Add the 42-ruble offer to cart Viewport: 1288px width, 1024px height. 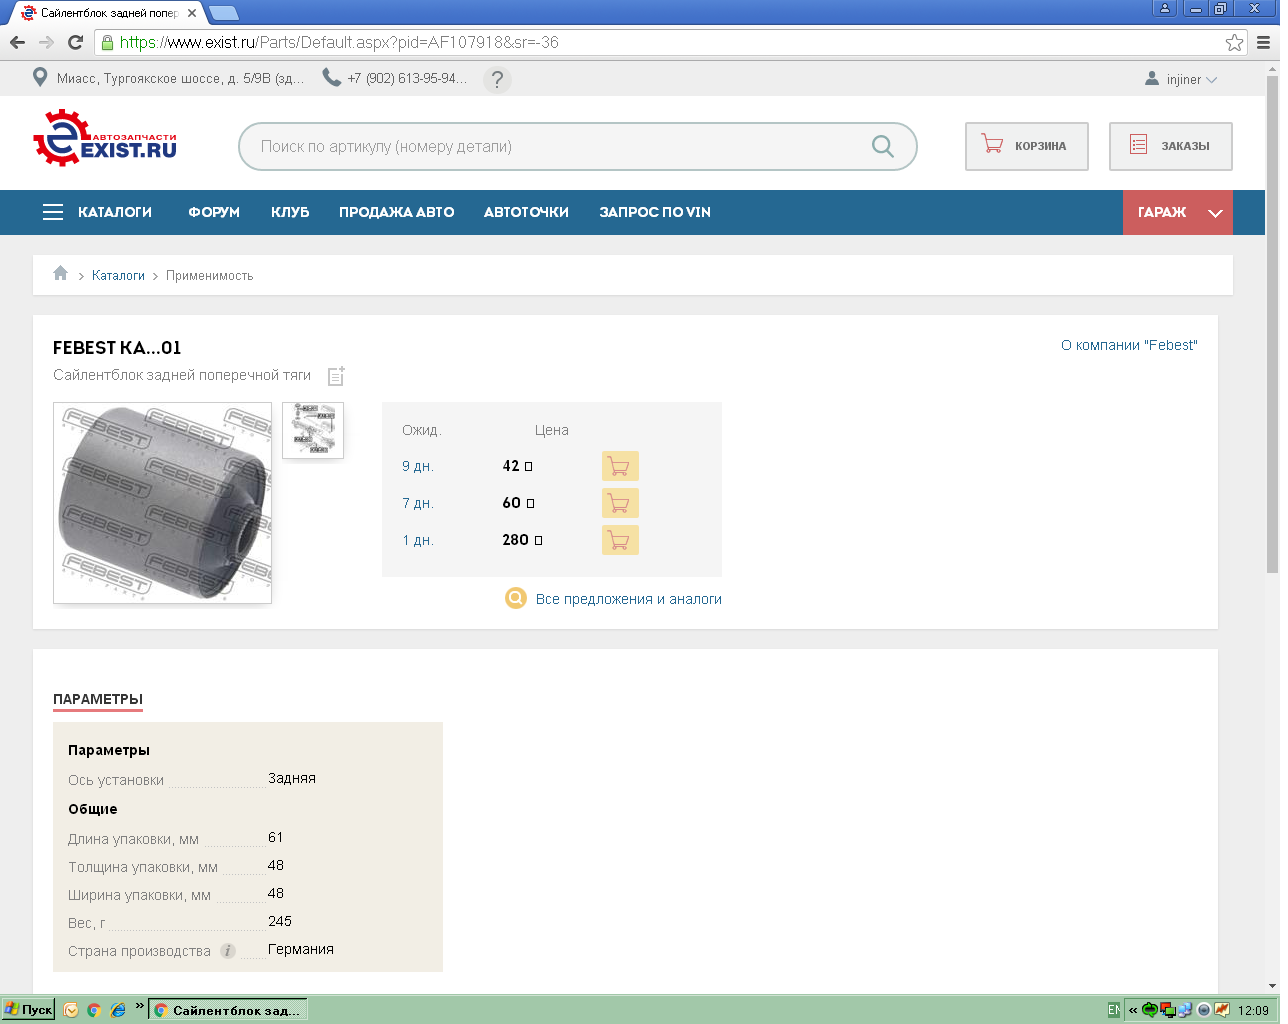pyautogui.click(x=619, y=466)
